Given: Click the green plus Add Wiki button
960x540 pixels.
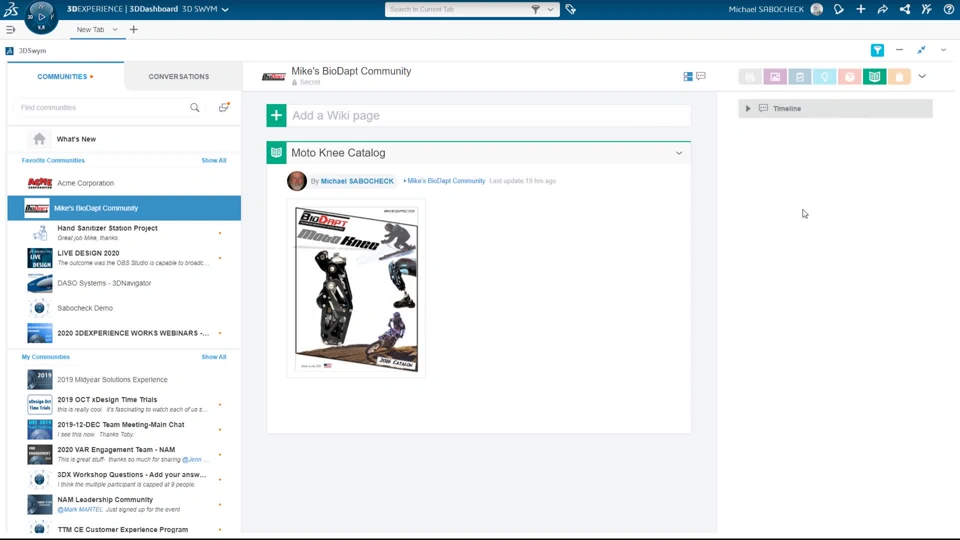Looking at the screenshot, I should point(276,115).
